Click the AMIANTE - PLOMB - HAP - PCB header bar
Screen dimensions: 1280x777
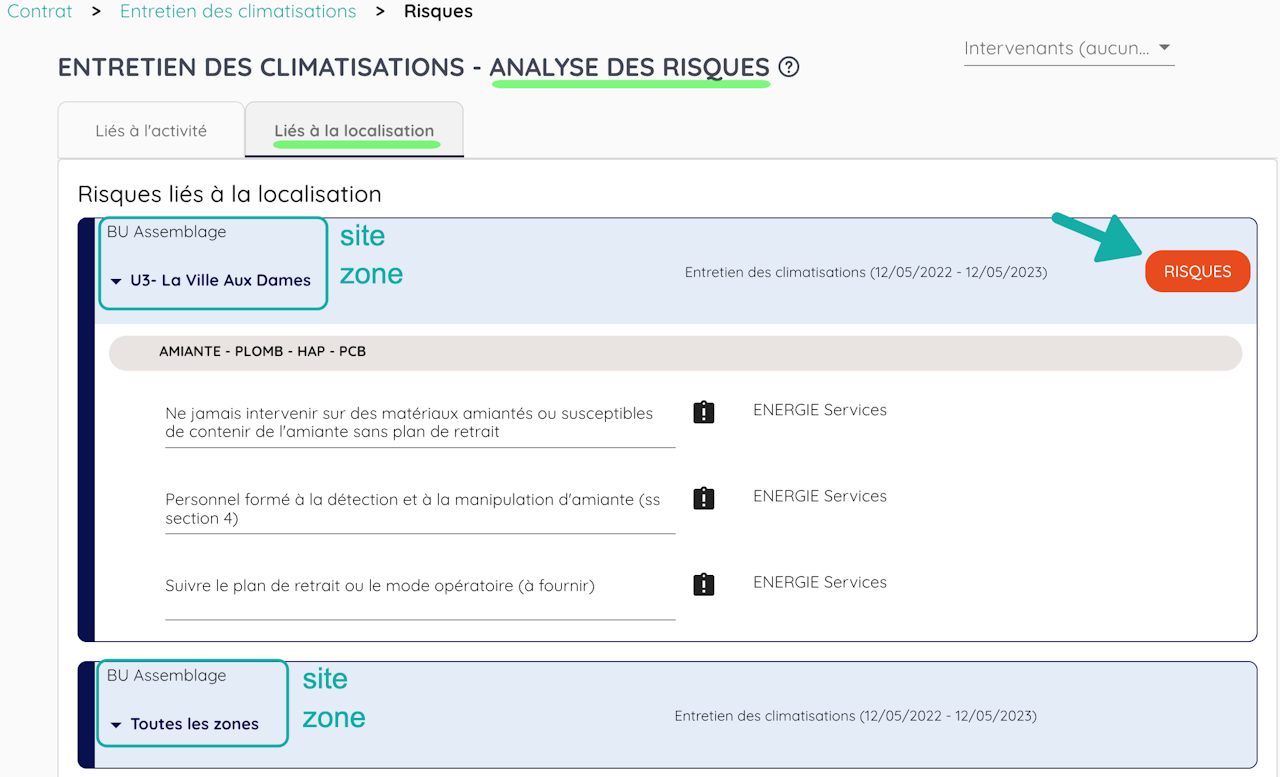[675, 352]
